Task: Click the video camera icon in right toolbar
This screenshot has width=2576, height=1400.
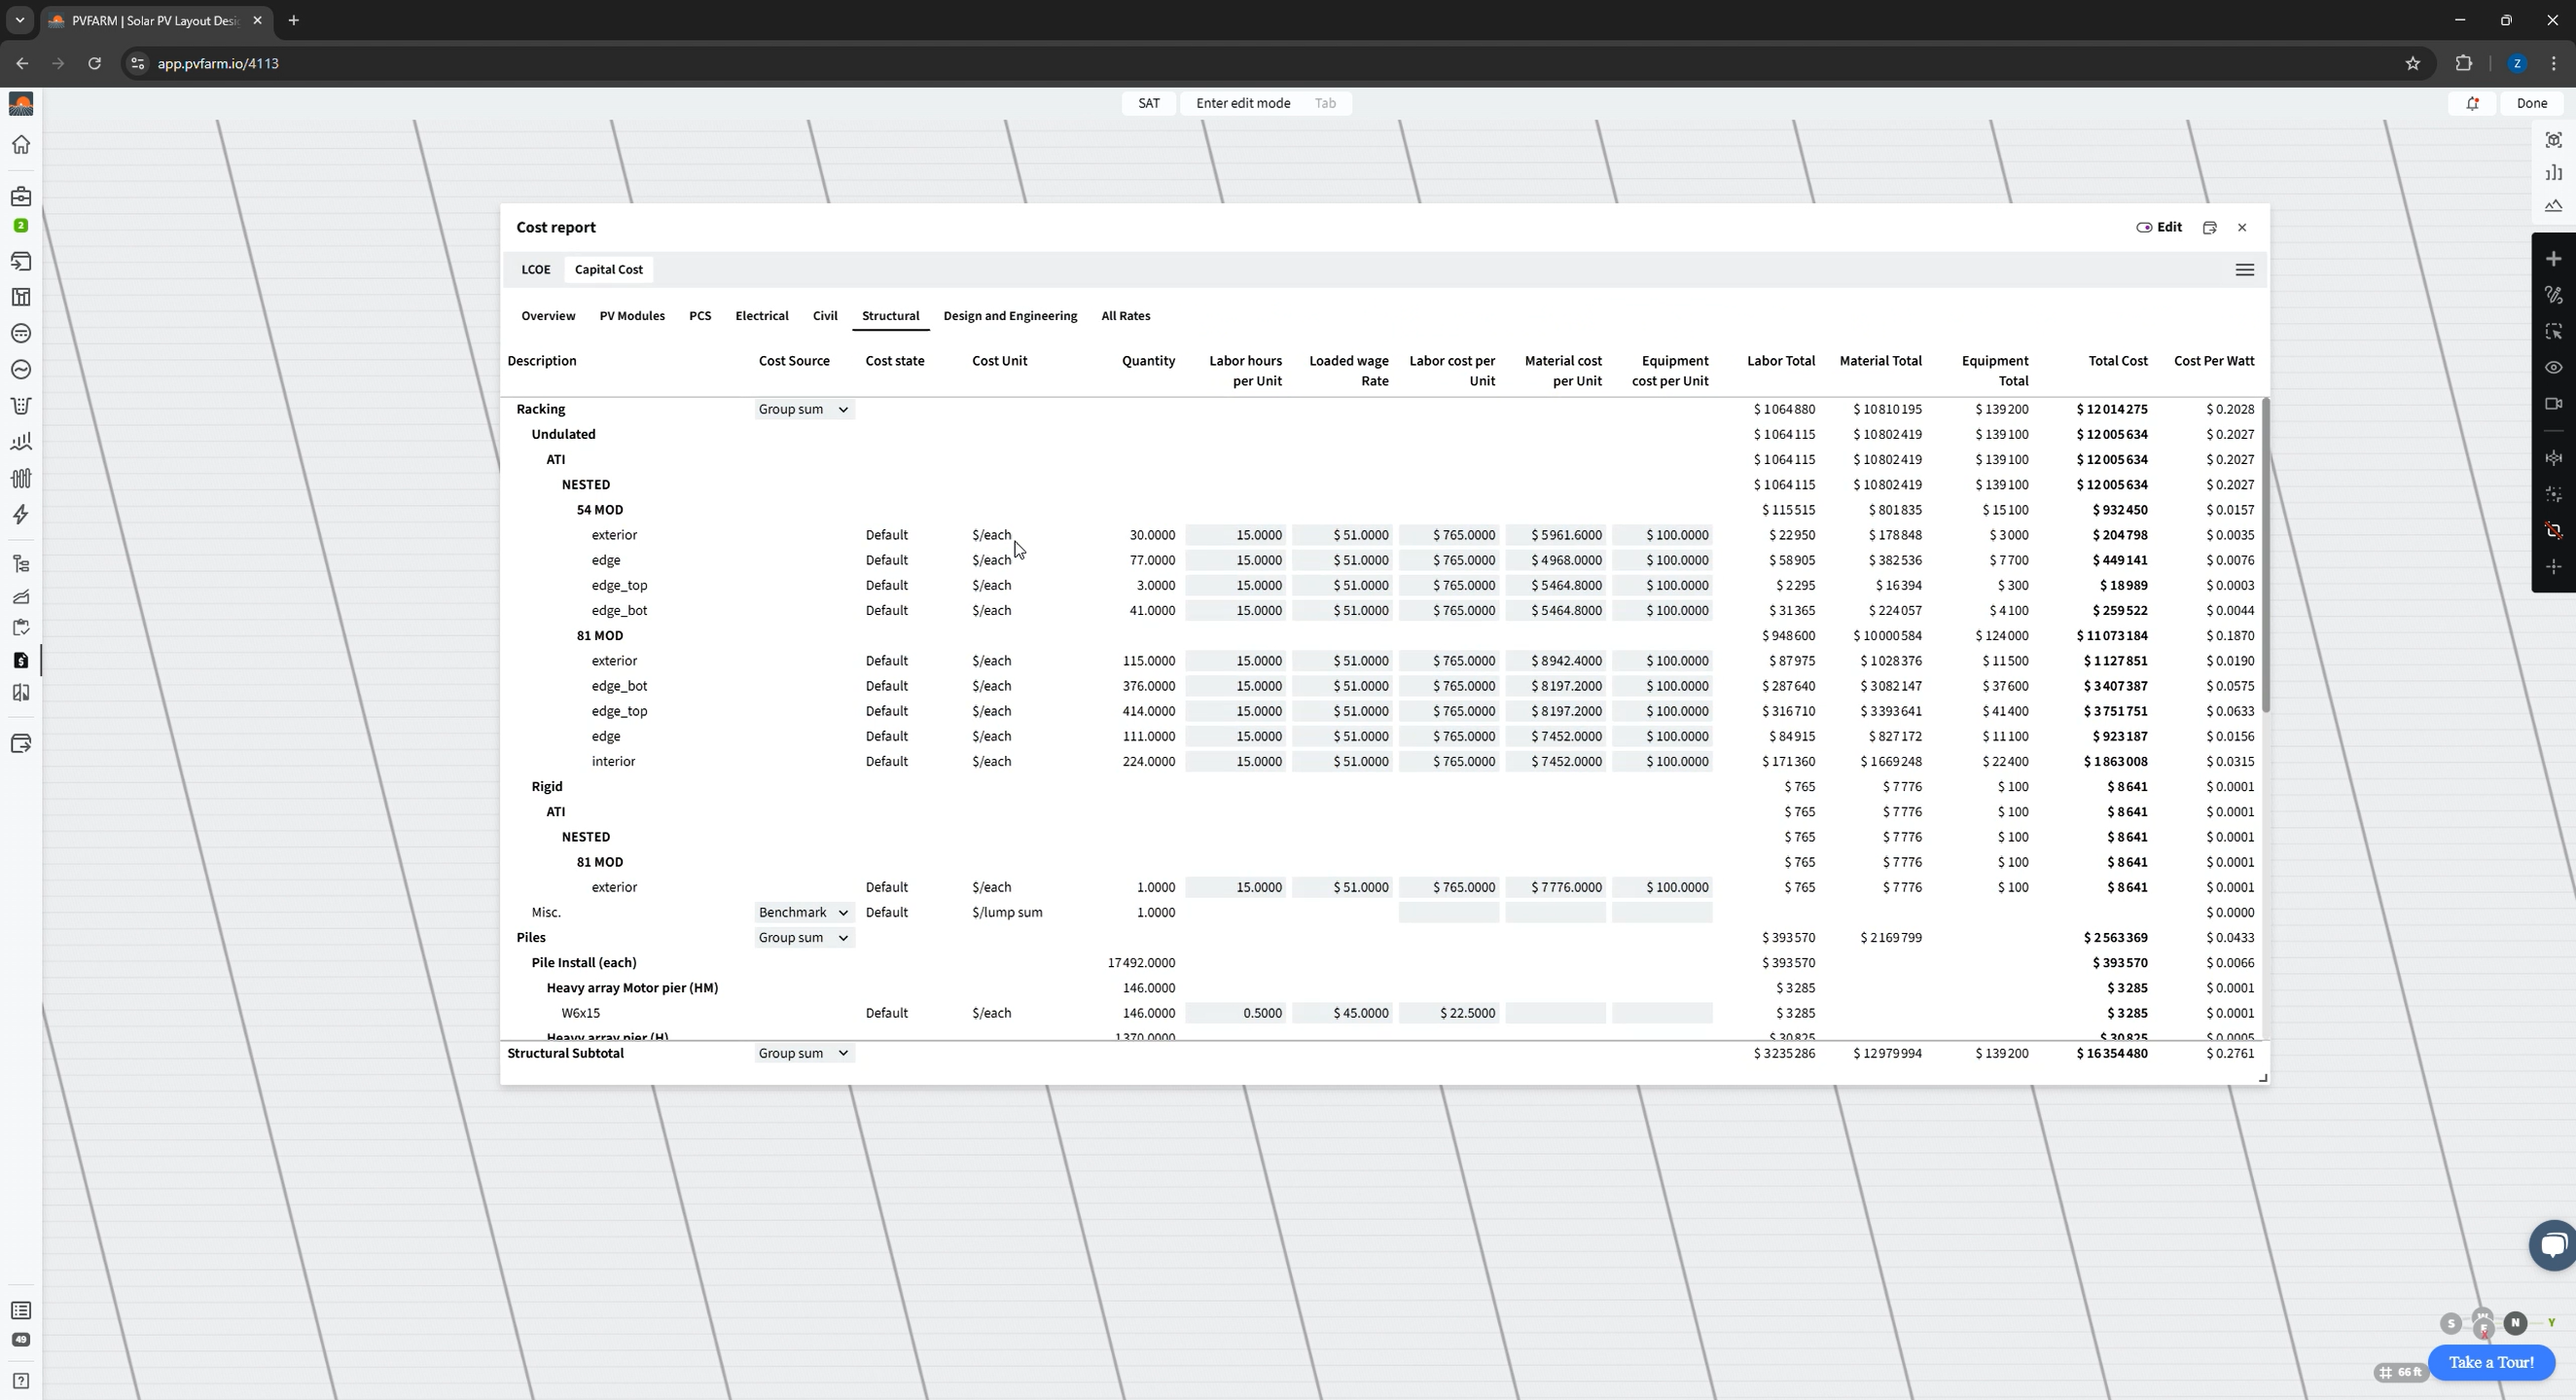Action: 2553,404
